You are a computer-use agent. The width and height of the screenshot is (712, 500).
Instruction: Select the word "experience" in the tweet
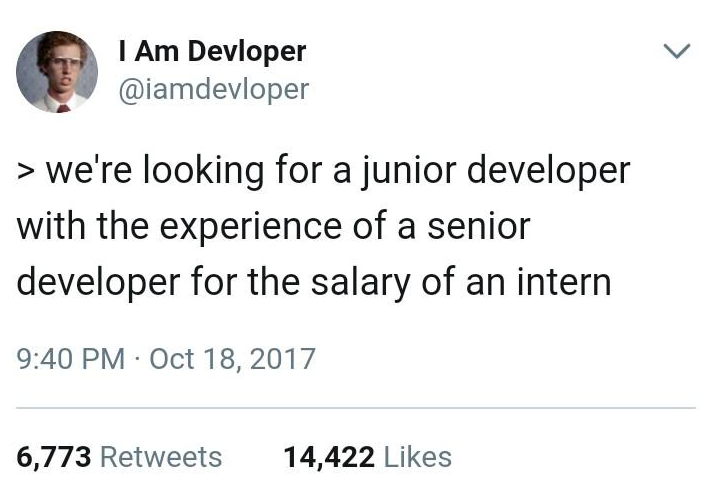[250, 228]
